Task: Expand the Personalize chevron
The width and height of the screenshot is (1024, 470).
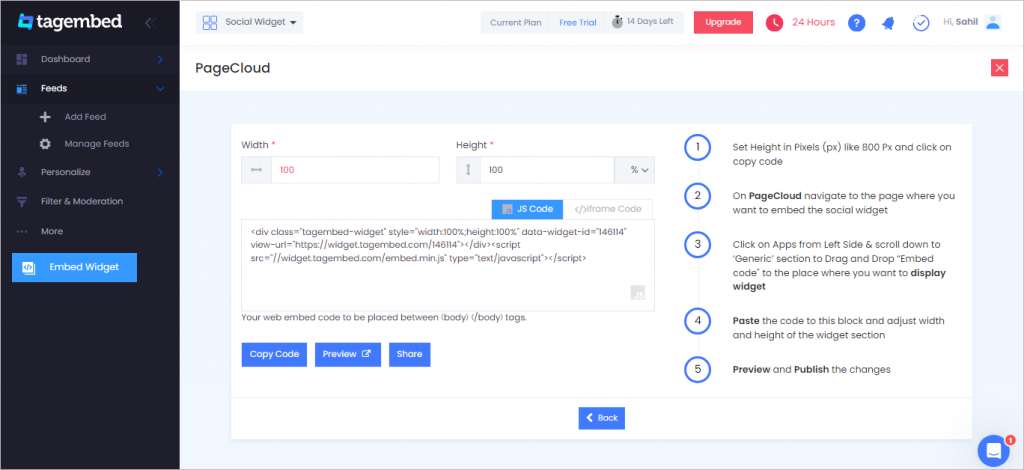Action: tap(160, 172)
